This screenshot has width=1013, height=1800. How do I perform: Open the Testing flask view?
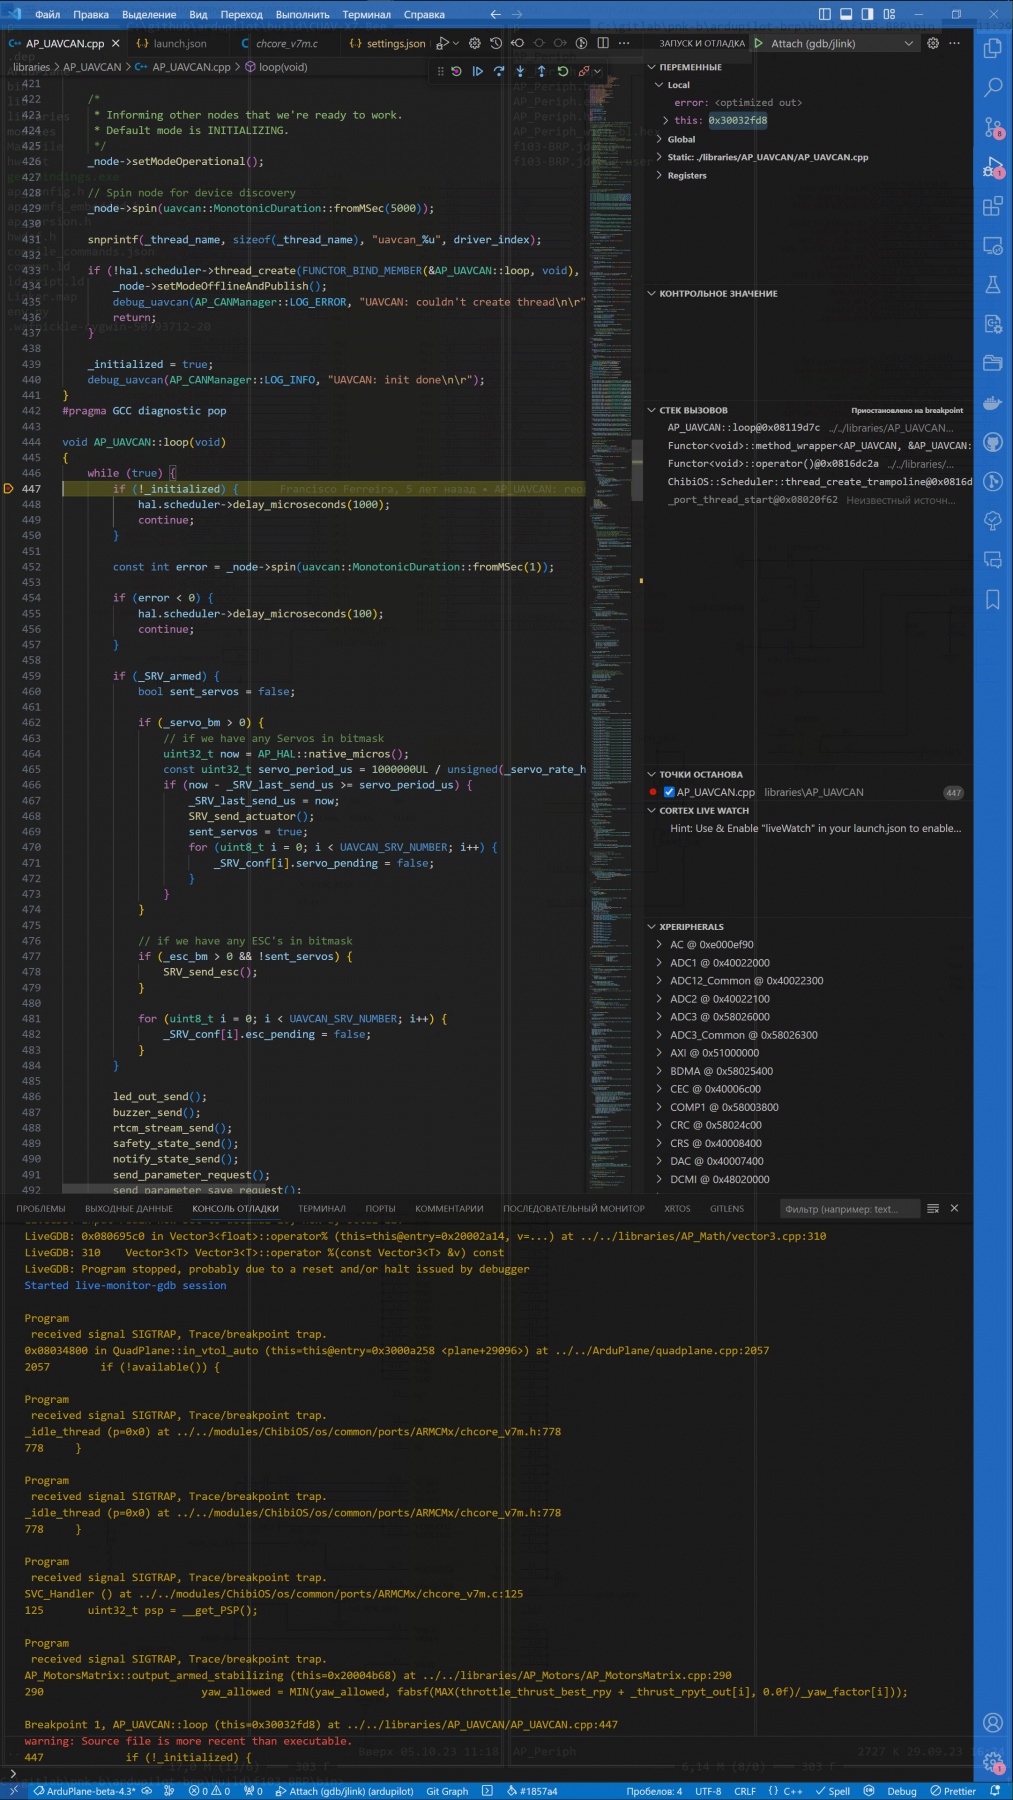pos(993,285)
